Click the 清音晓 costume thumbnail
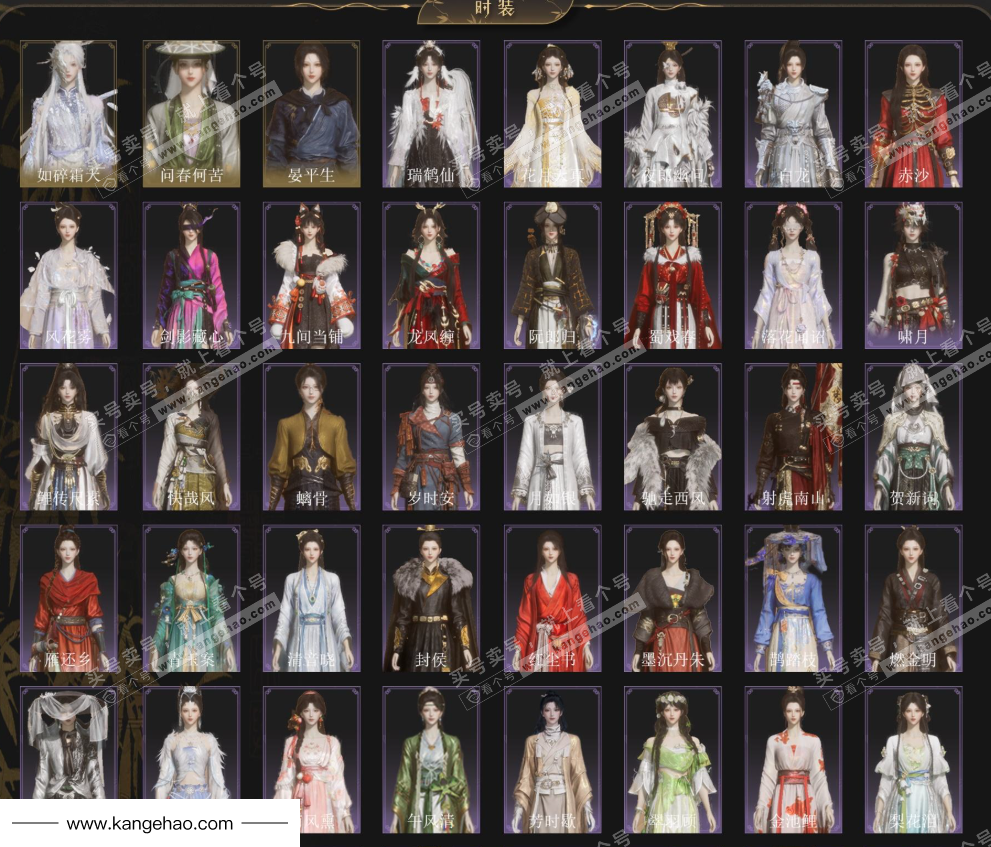The image size is (991, 847). [x=311, y=598]
